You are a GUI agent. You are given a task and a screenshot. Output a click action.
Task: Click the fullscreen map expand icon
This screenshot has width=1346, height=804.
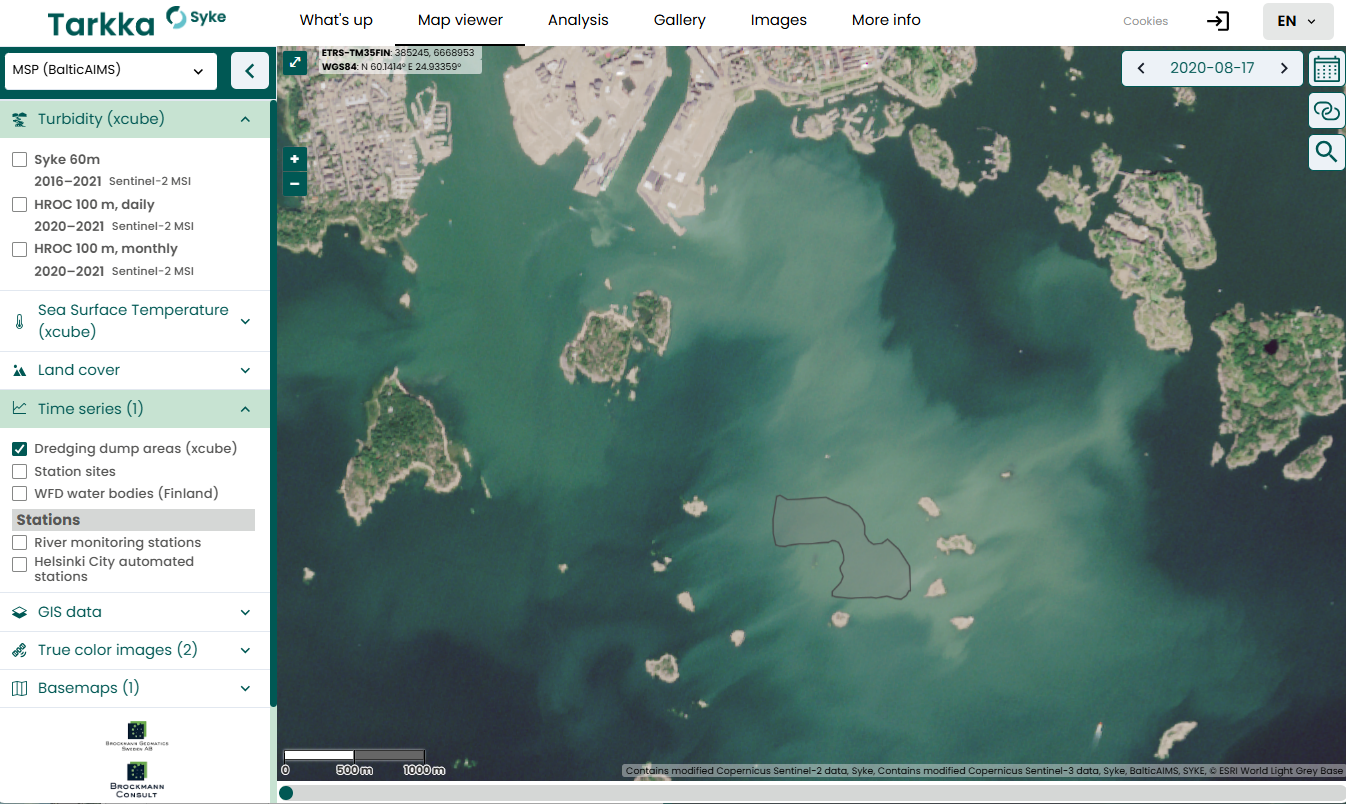tap(295, 62)
